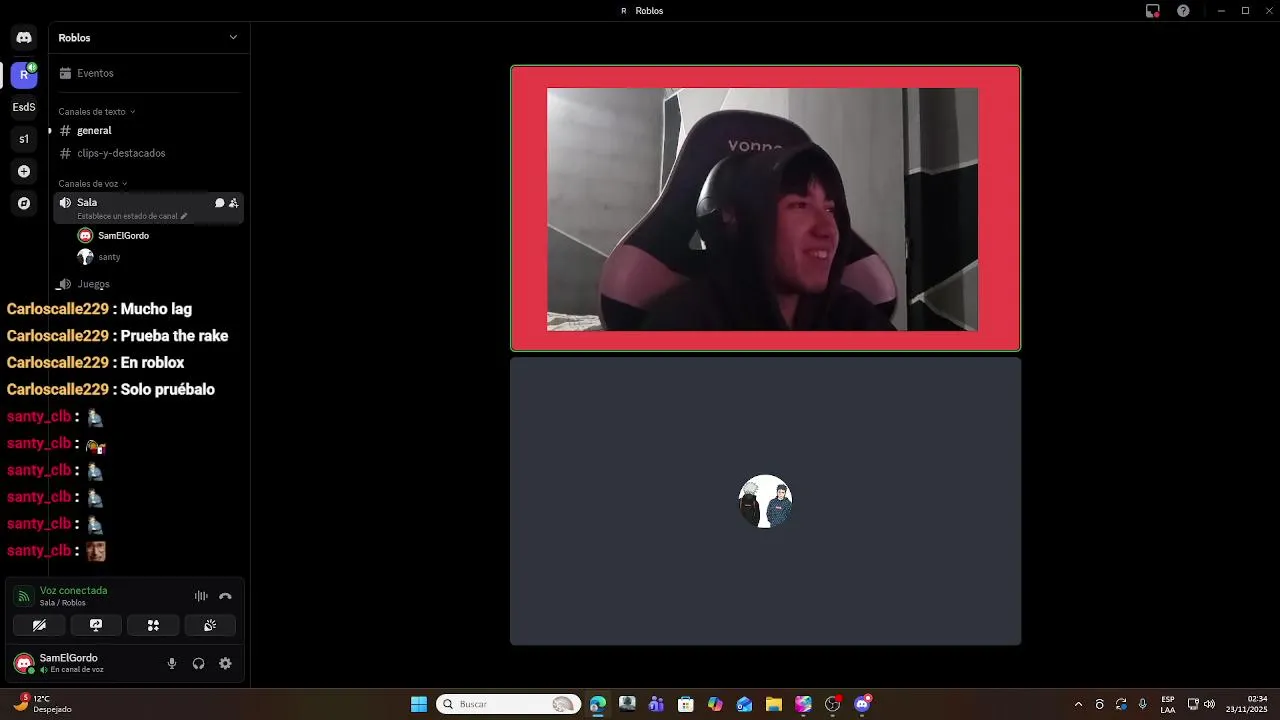Share your screen button
This screenshot has width=1280, height=720.
(x=96, y=625)
